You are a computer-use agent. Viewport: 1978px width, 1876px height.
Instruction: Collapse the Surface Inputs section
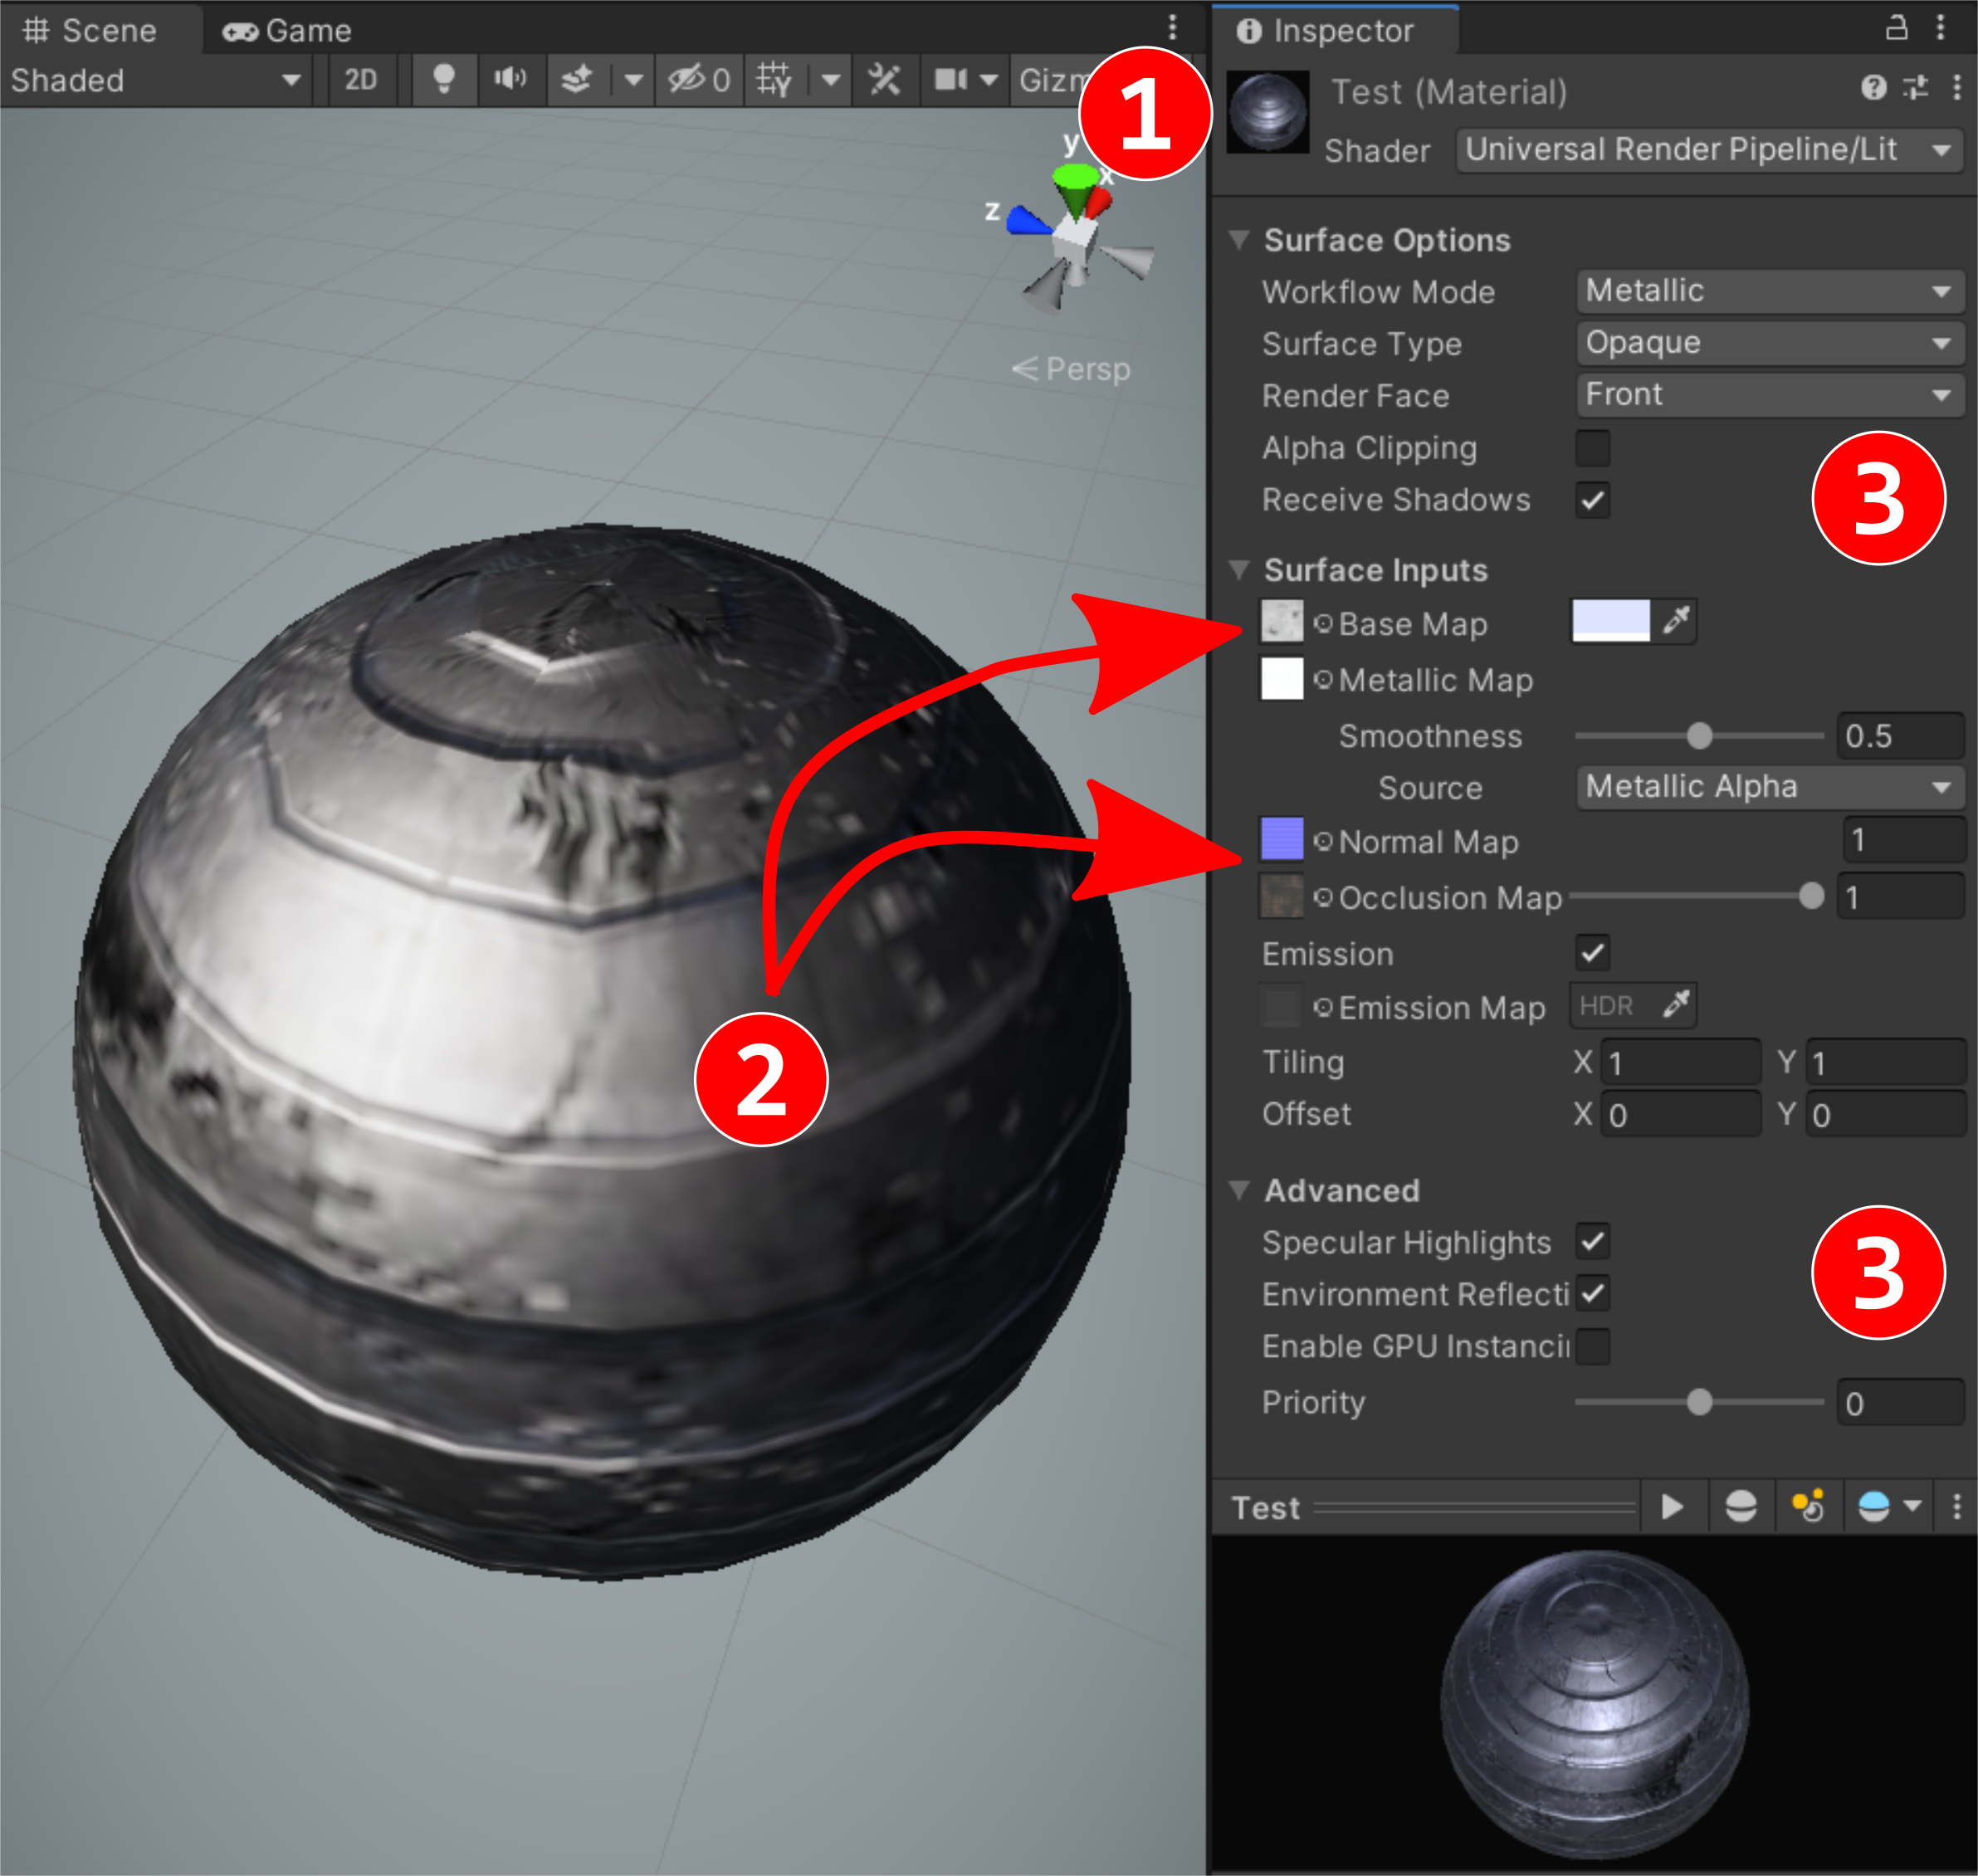(1239, 570)
